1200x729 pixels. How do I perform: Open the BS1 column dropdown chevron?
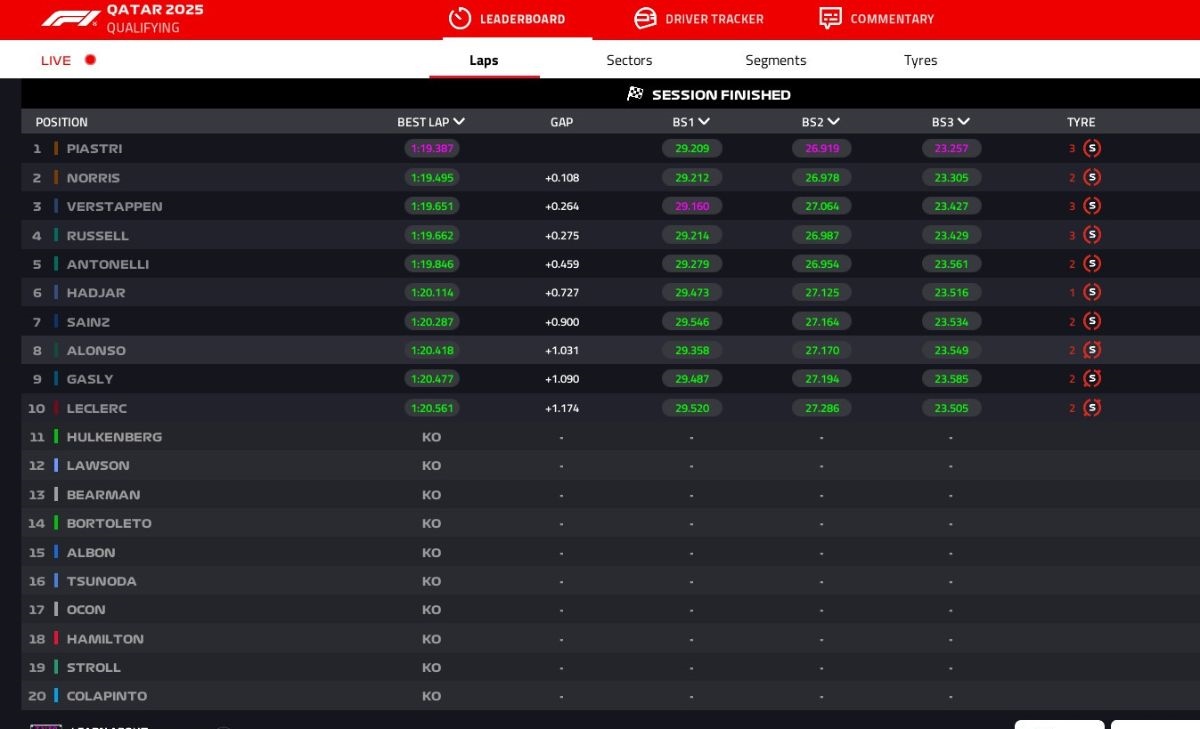coord(704,122)
